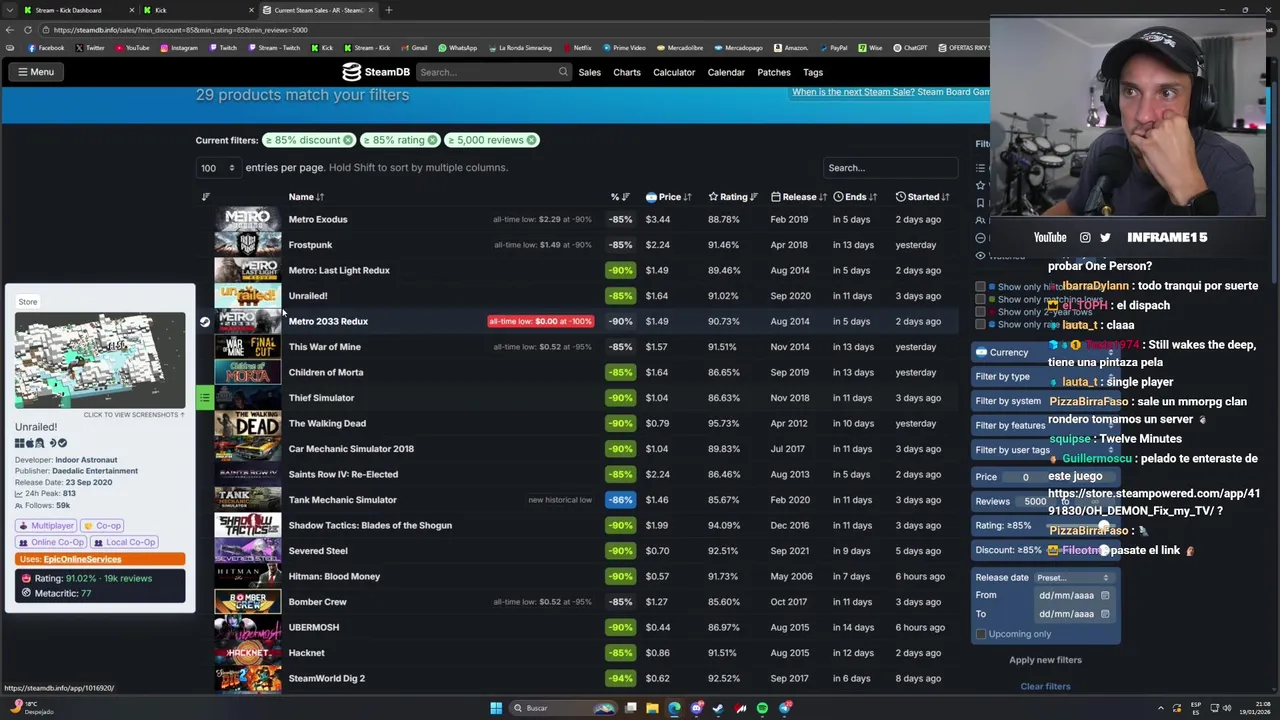The width and height of the screenshot is (1280, 720).
Task: Click the Frostpunk game thumbnail
Action: (x=247, y=244)
